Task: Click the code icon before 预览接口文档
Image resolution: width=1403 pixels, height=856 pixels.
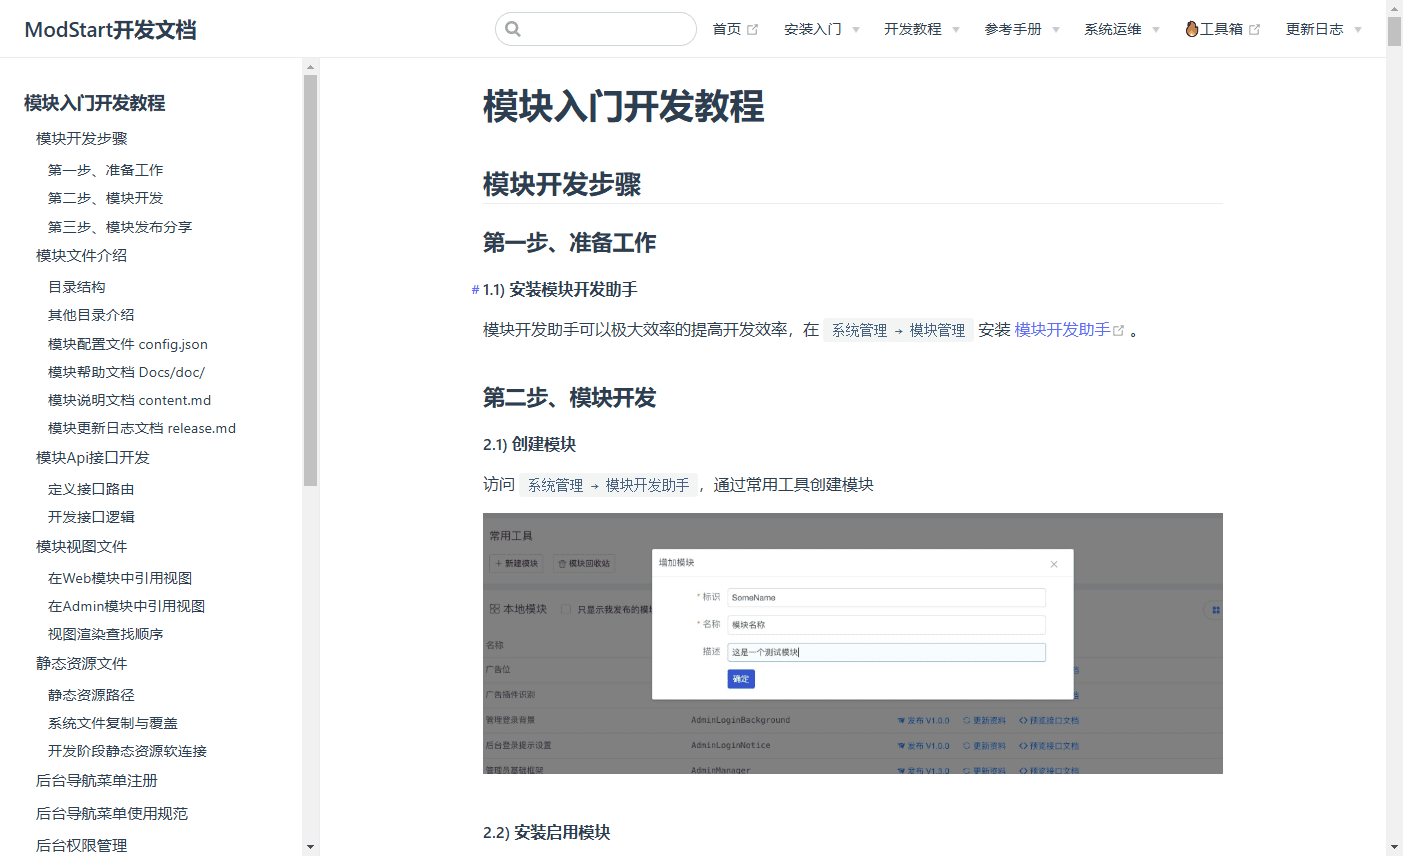Action: pos(1021,720)
